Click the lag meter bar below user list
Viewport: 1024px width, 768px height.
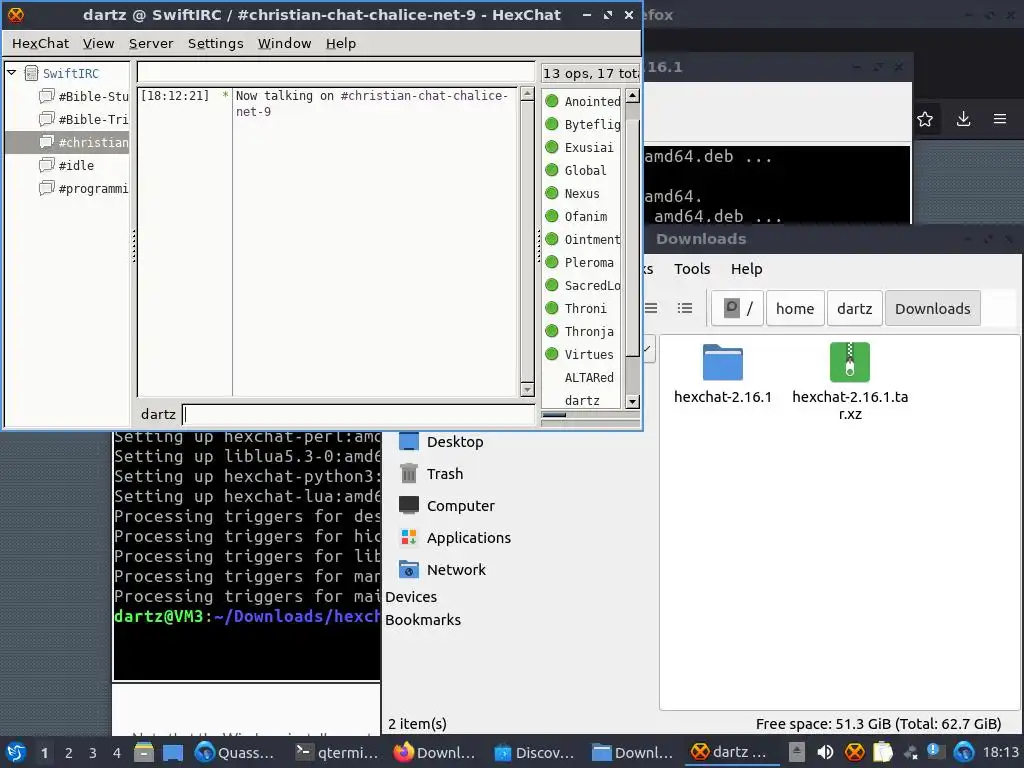coord(590,415)
